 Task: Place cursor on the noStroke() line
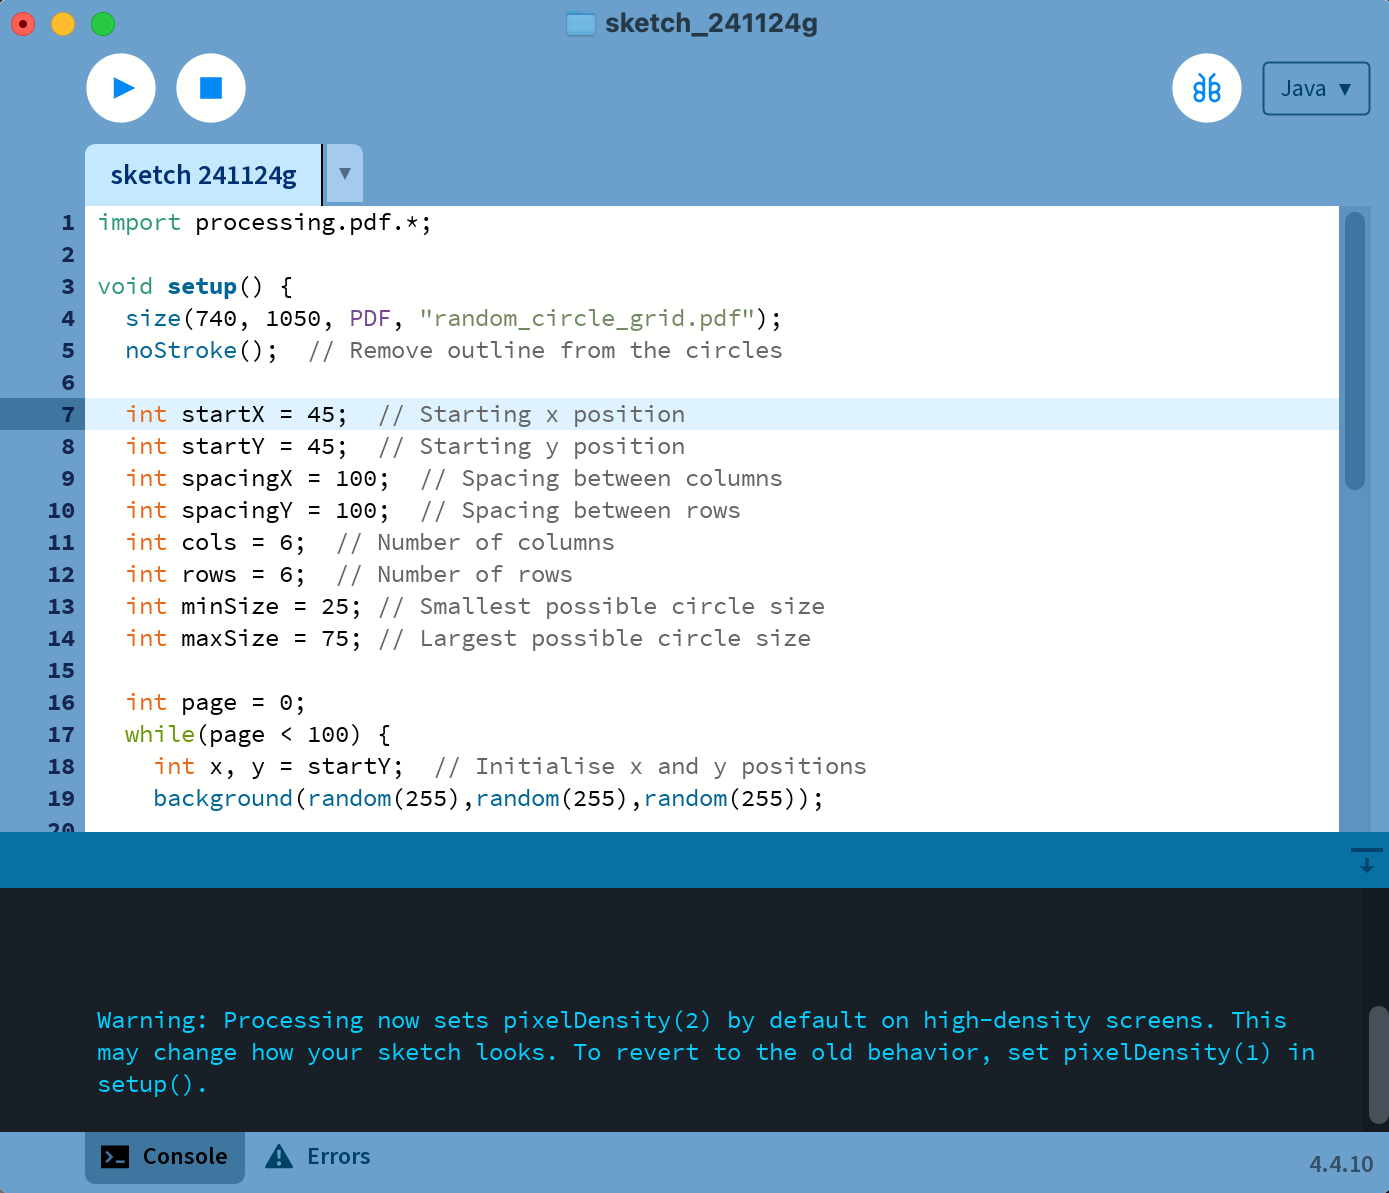click(200, 351)
